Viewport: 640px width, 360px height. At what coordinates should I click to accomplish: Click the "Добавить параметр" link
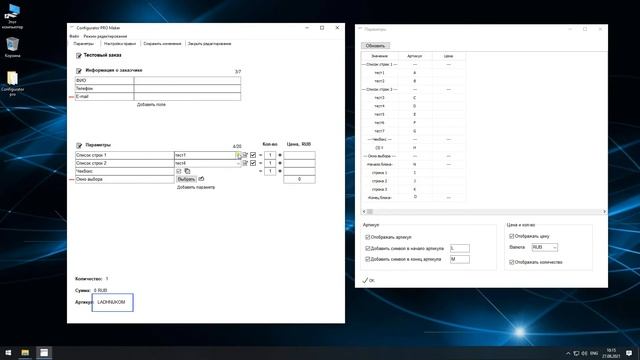(196, 187)
